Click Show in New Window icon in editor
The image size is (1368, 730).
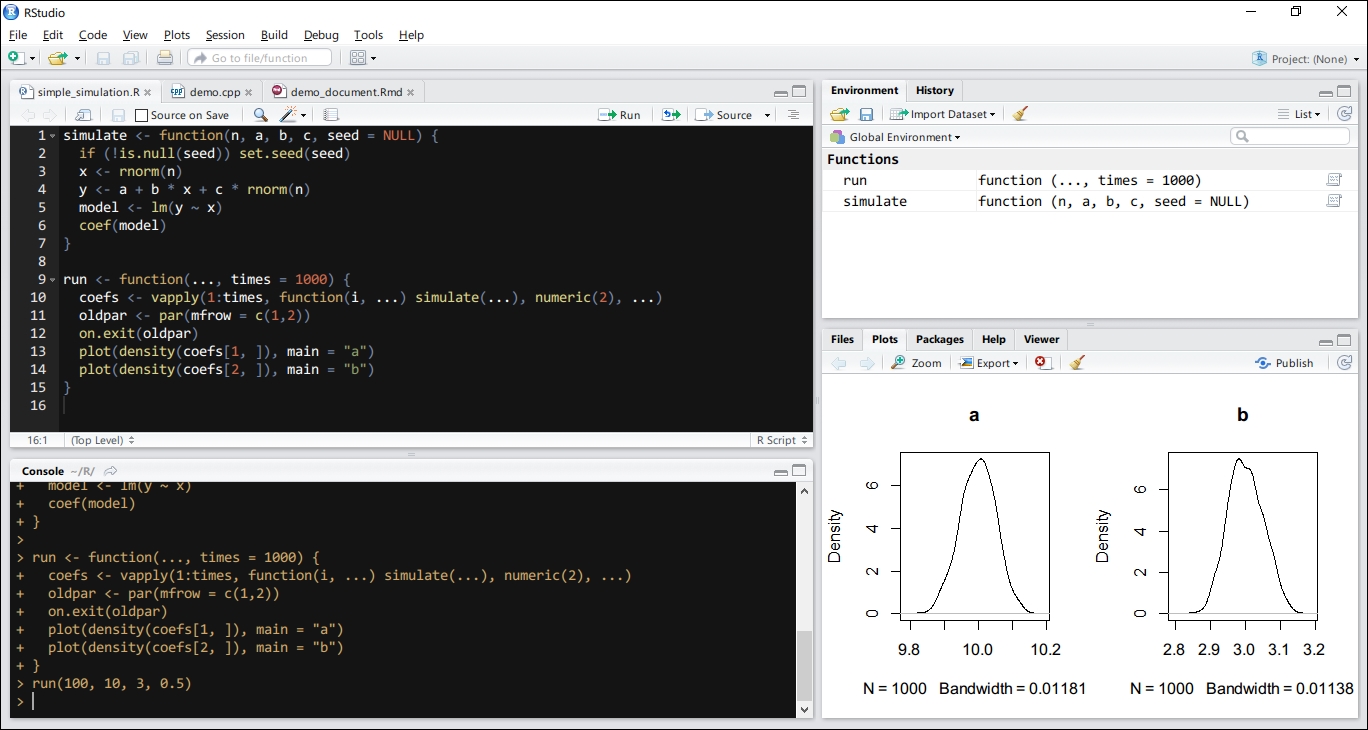84,115
